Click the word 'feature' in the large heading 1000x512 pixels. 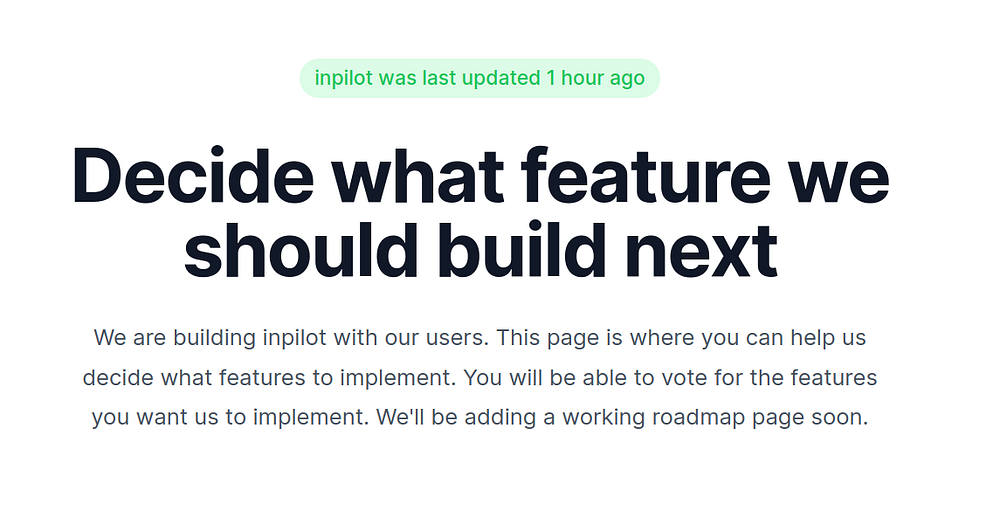(645, 175)
